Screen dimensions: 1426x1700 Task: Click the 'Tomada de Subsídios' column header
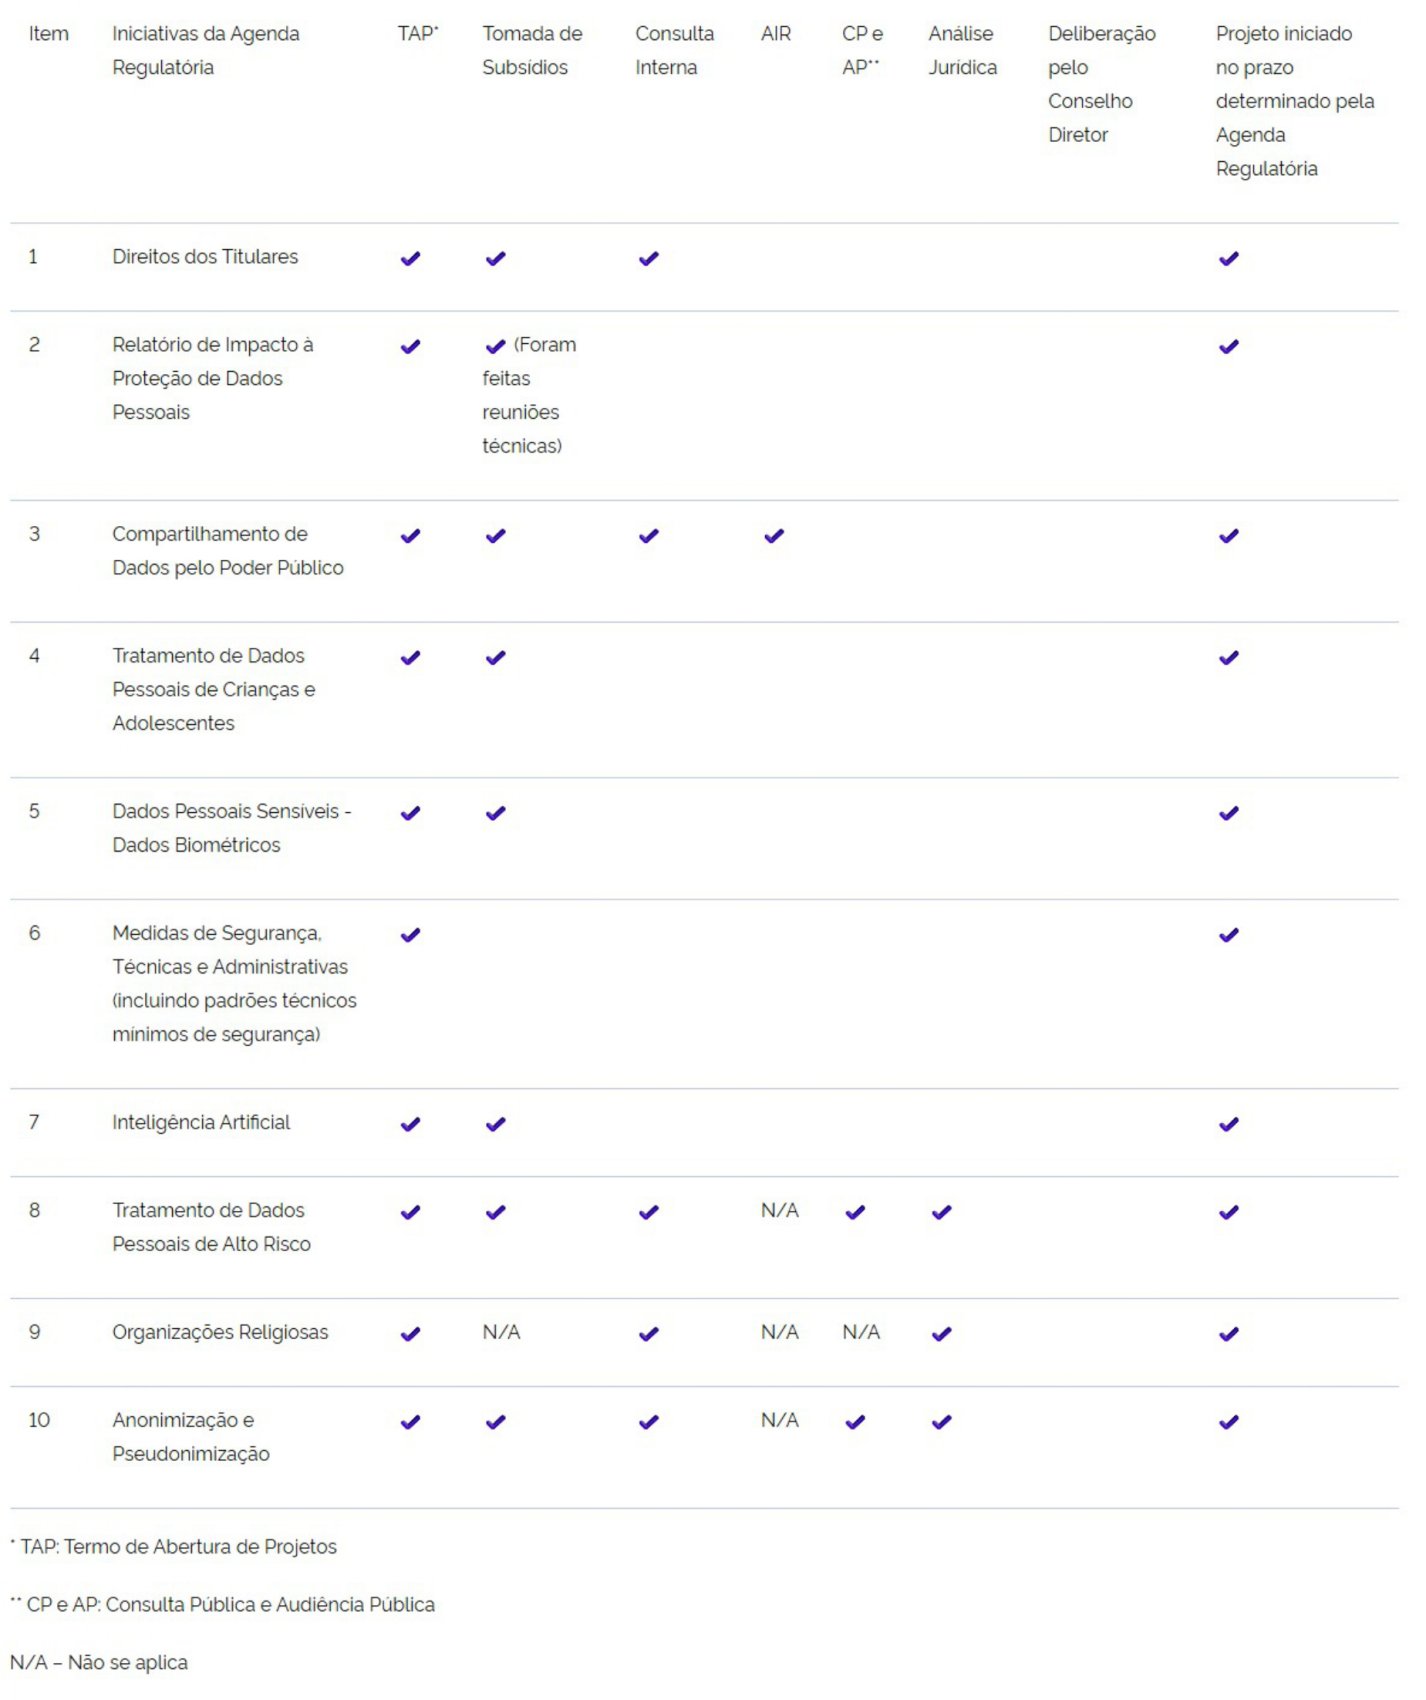531,51
